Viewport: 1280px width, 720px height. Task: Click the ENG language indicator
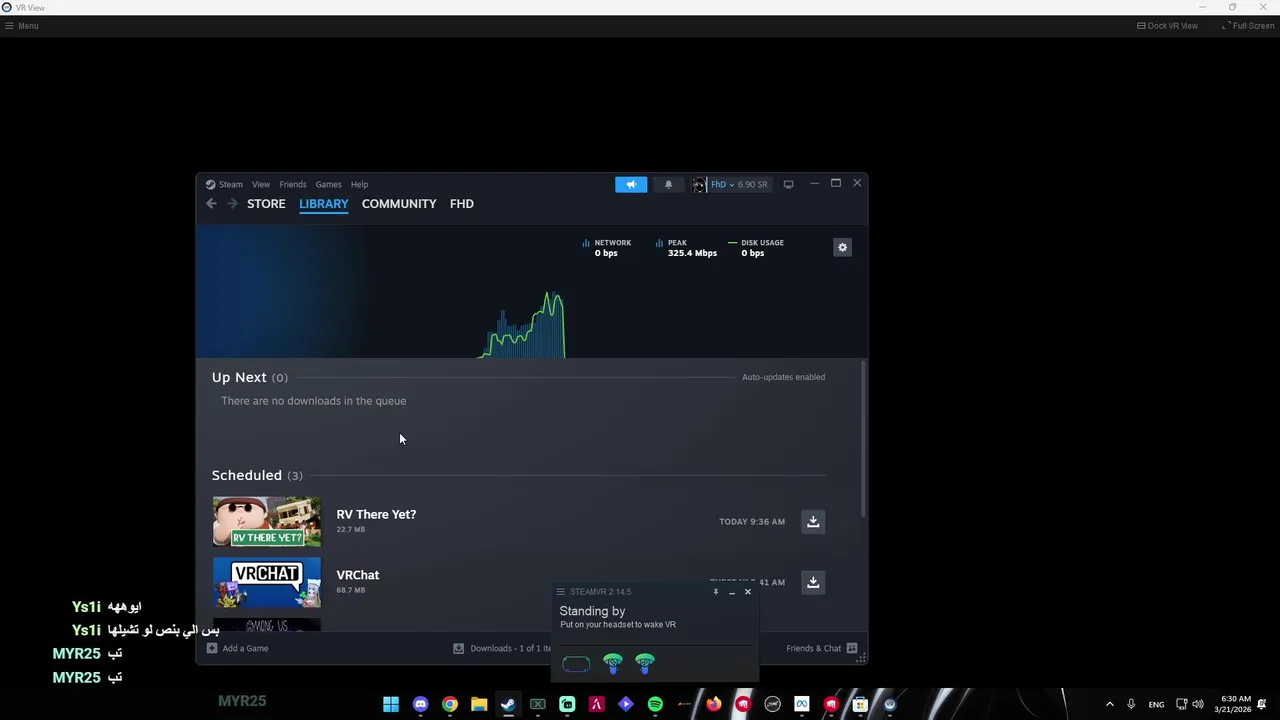(1156, 705)
